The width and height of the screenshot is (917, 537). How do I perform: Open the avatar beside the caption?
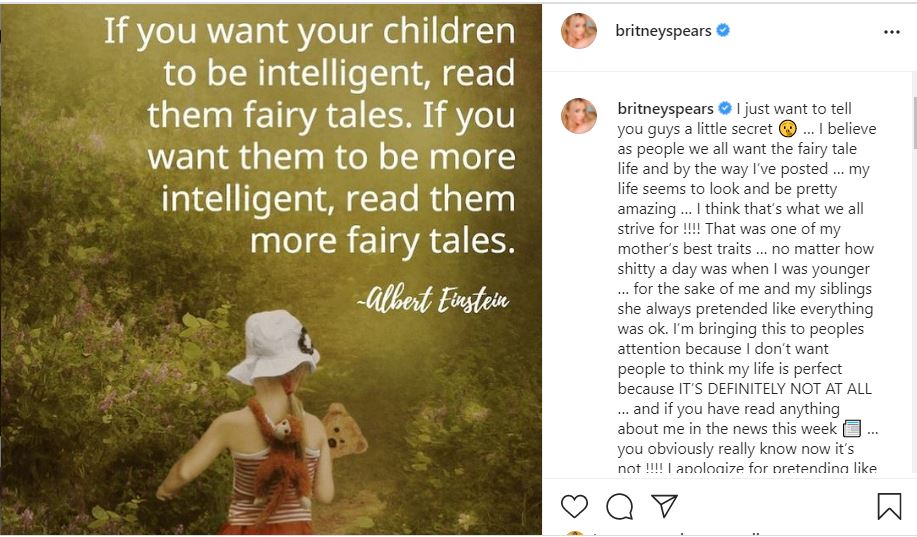point(580,115)
